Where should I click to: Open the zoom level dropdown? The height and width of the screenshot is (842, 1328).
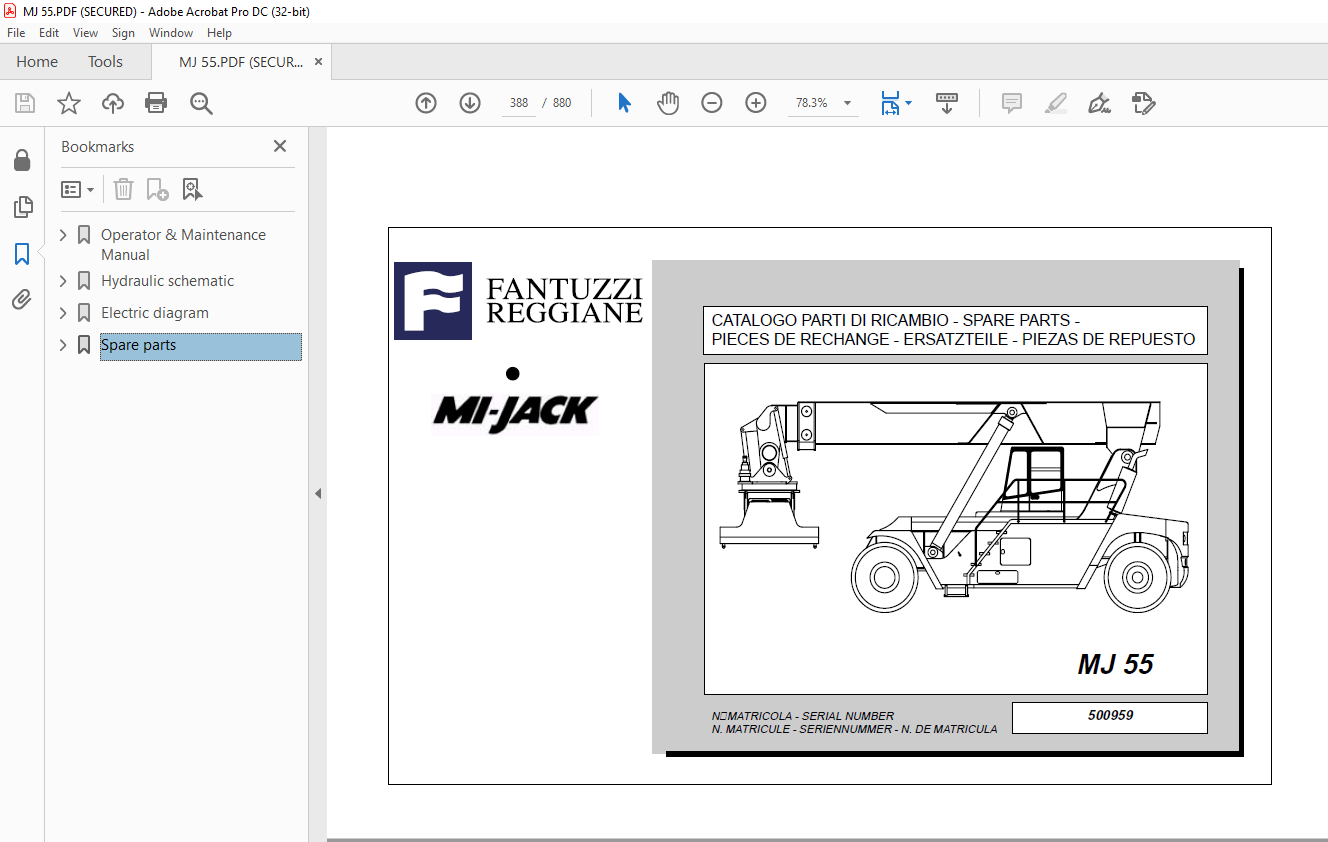click(x=848, y=103)
